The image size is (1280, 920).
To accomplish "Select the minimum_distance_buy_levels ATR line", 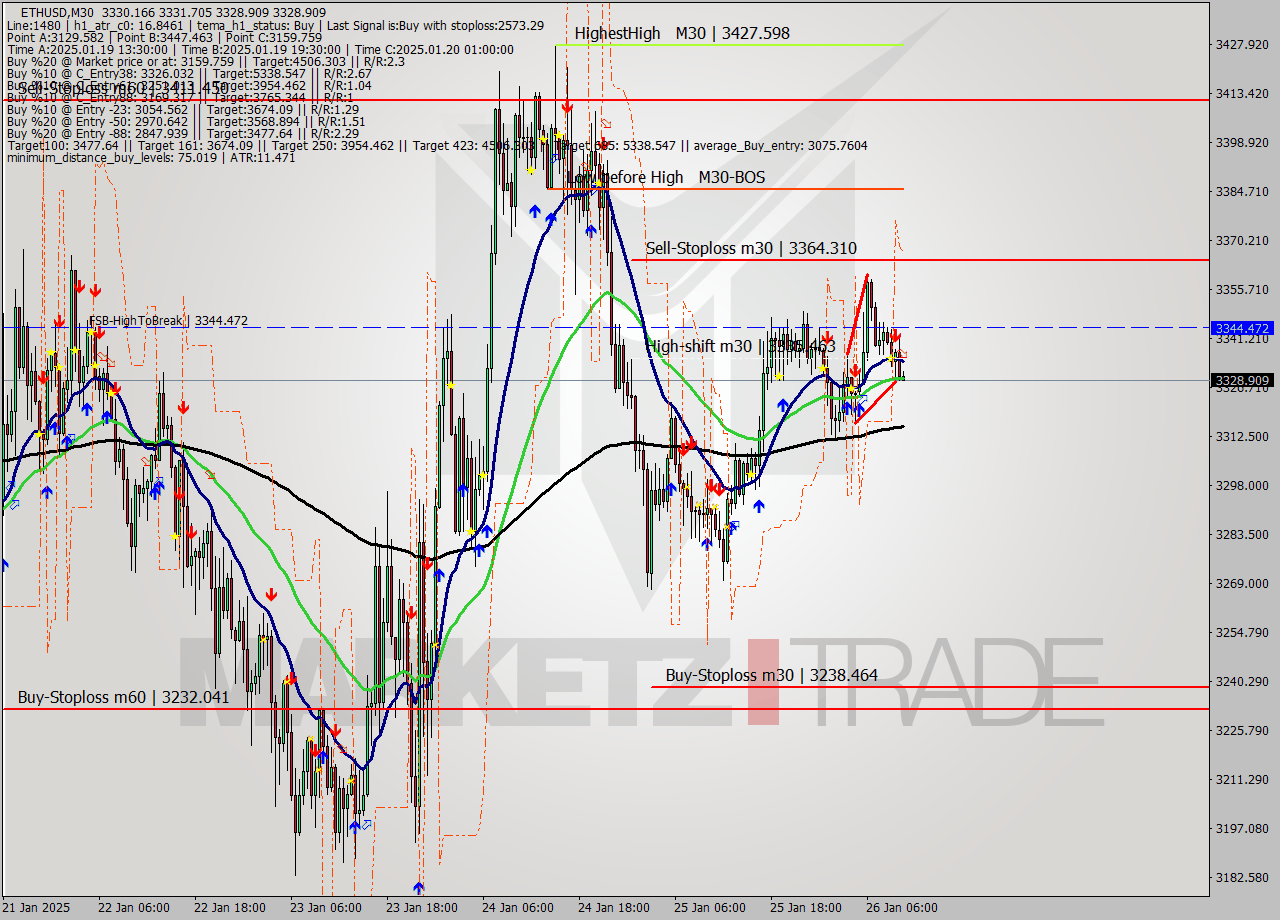I will (x=151, y=157).
